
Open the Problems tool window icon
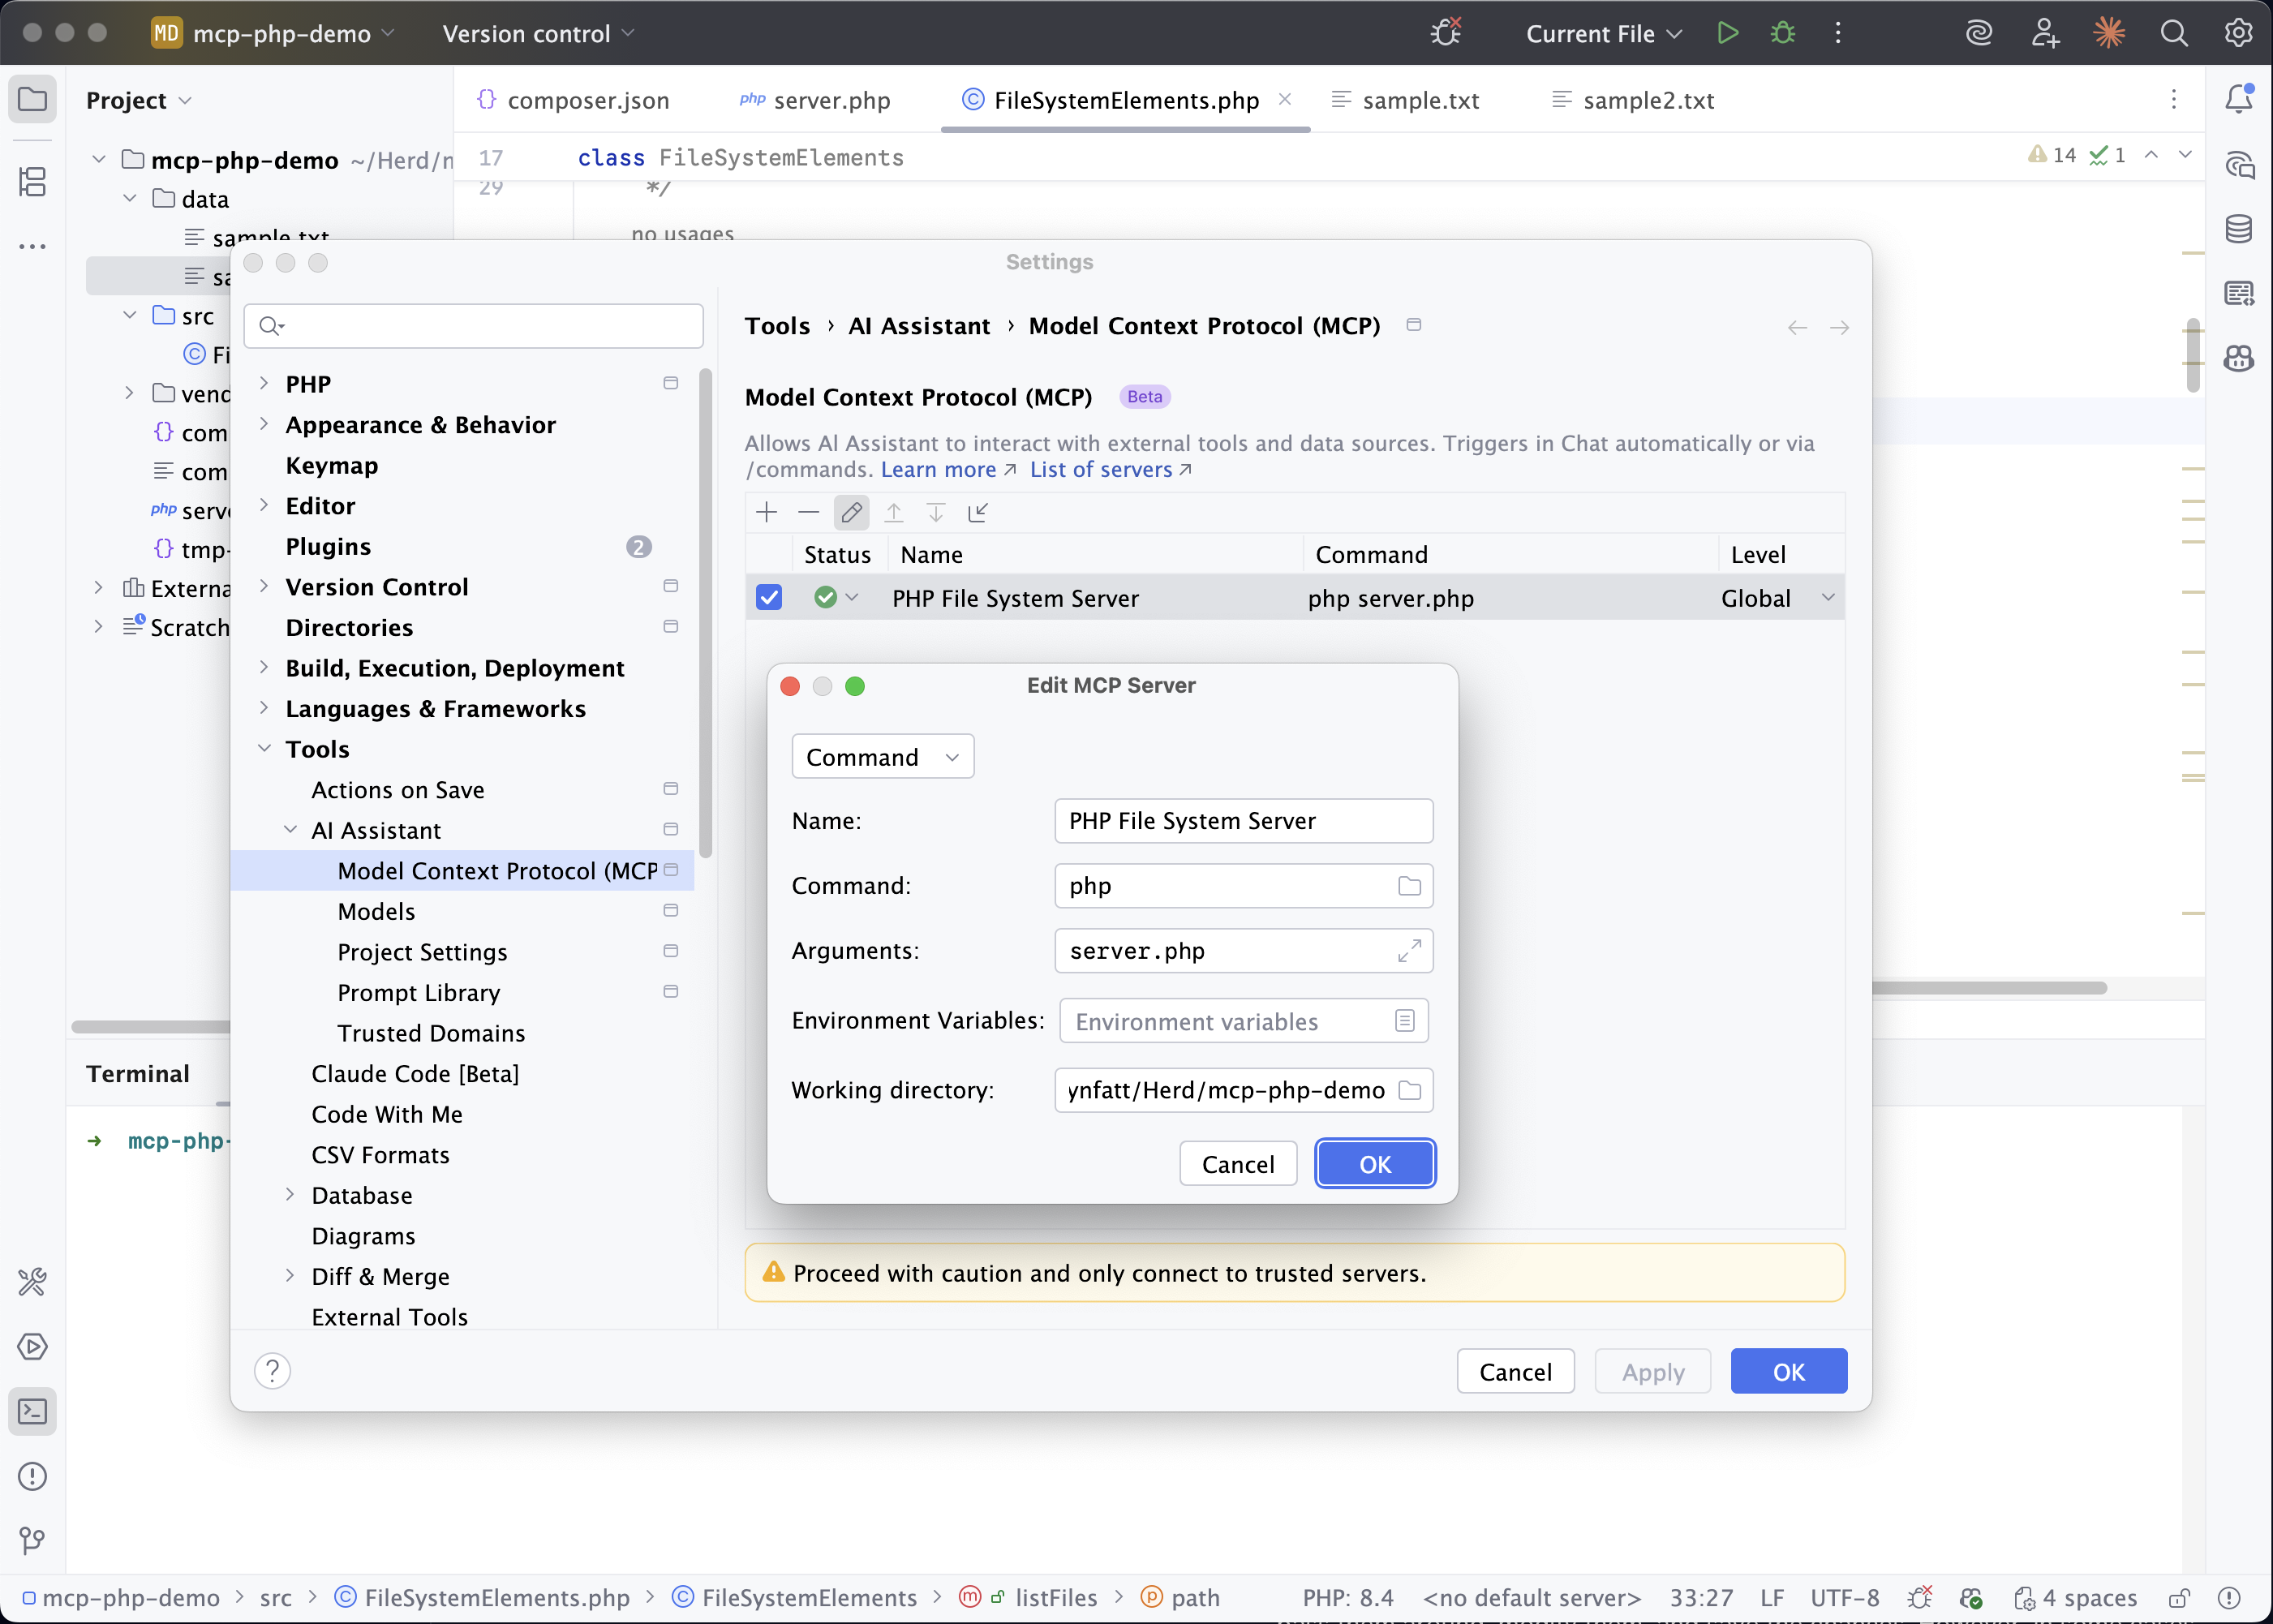click(33, 1476)
